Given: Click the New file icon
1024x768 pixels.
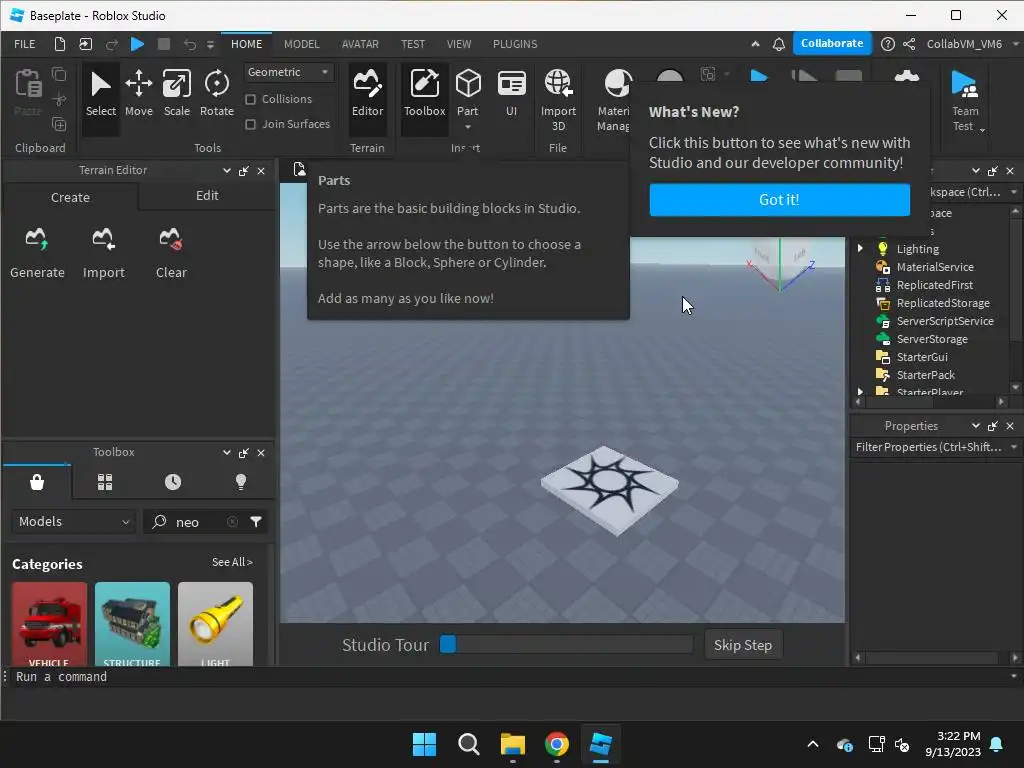Looking at the screenshot, I should [x=59, y=44].
